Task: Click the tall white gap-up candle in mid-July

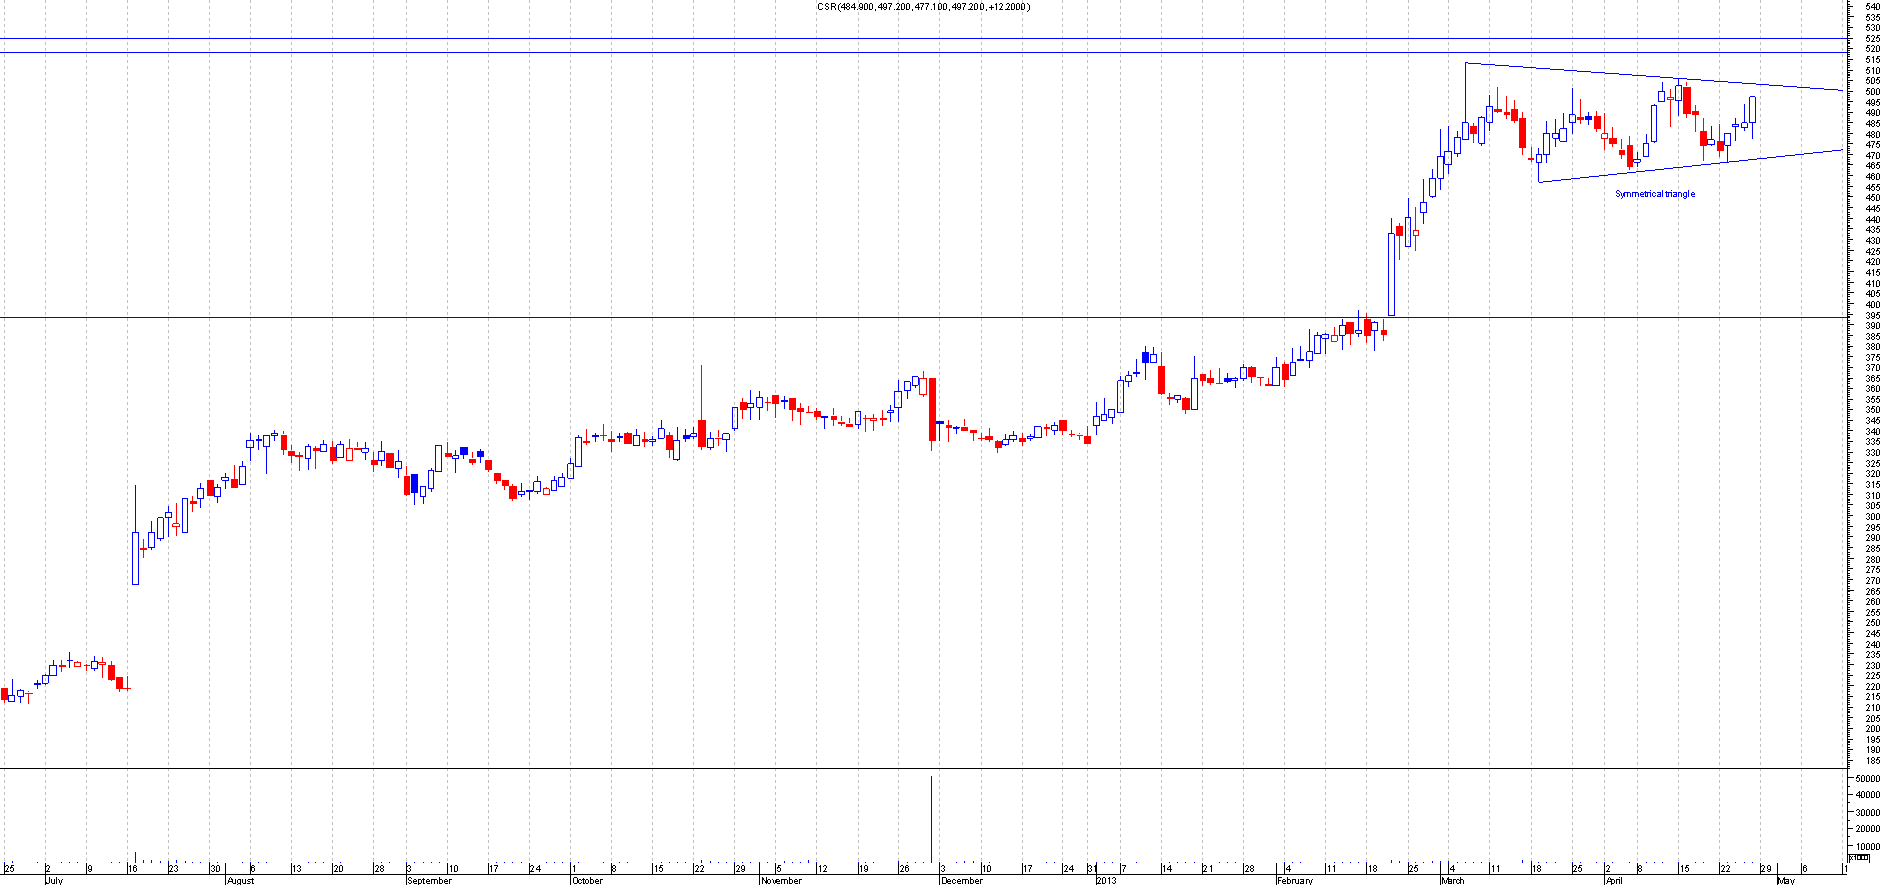Action: [135, 558]
